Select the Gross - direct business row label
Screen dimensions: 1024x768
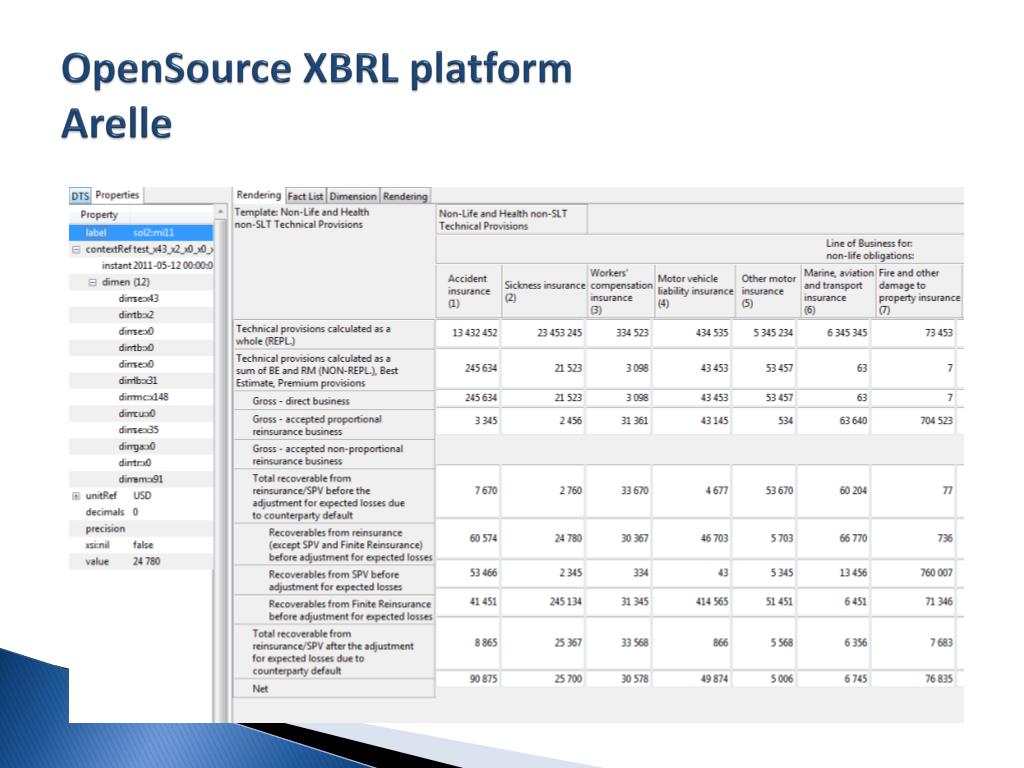(x=334, y=401)
